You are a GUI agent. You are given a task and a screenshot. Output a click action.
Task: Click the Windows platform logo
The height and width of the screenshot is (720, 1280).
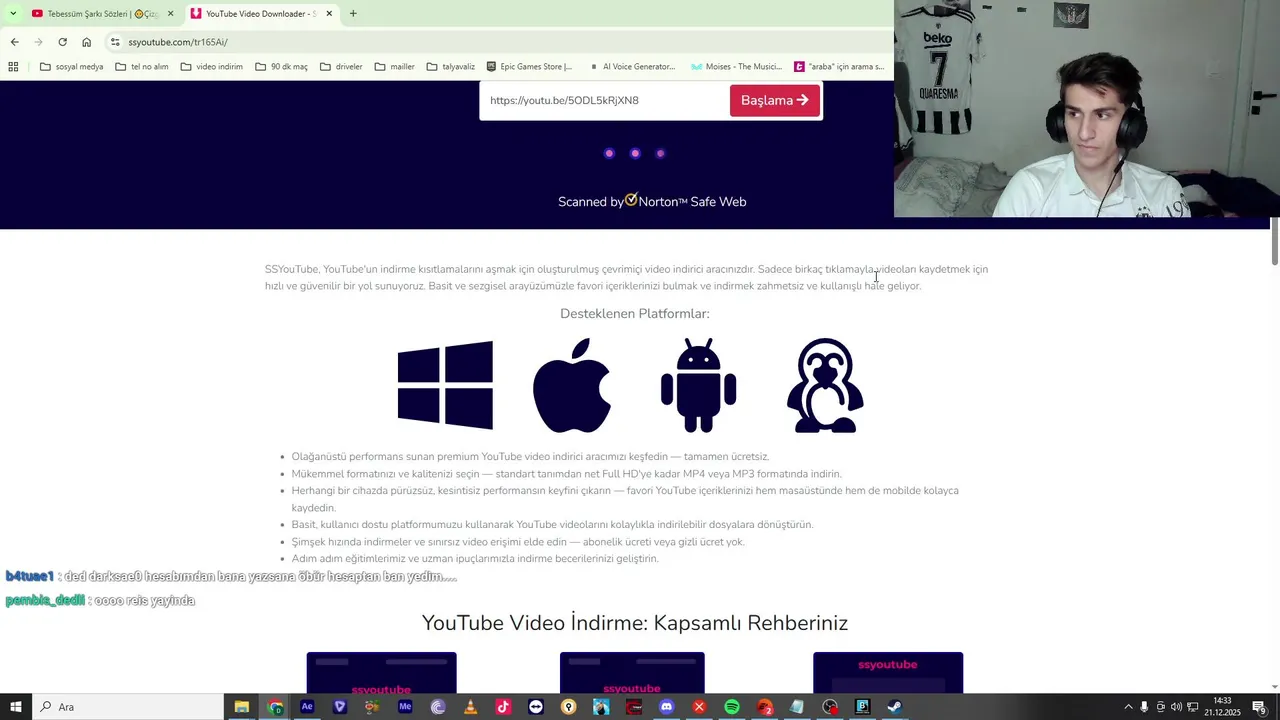click(445, 385)
